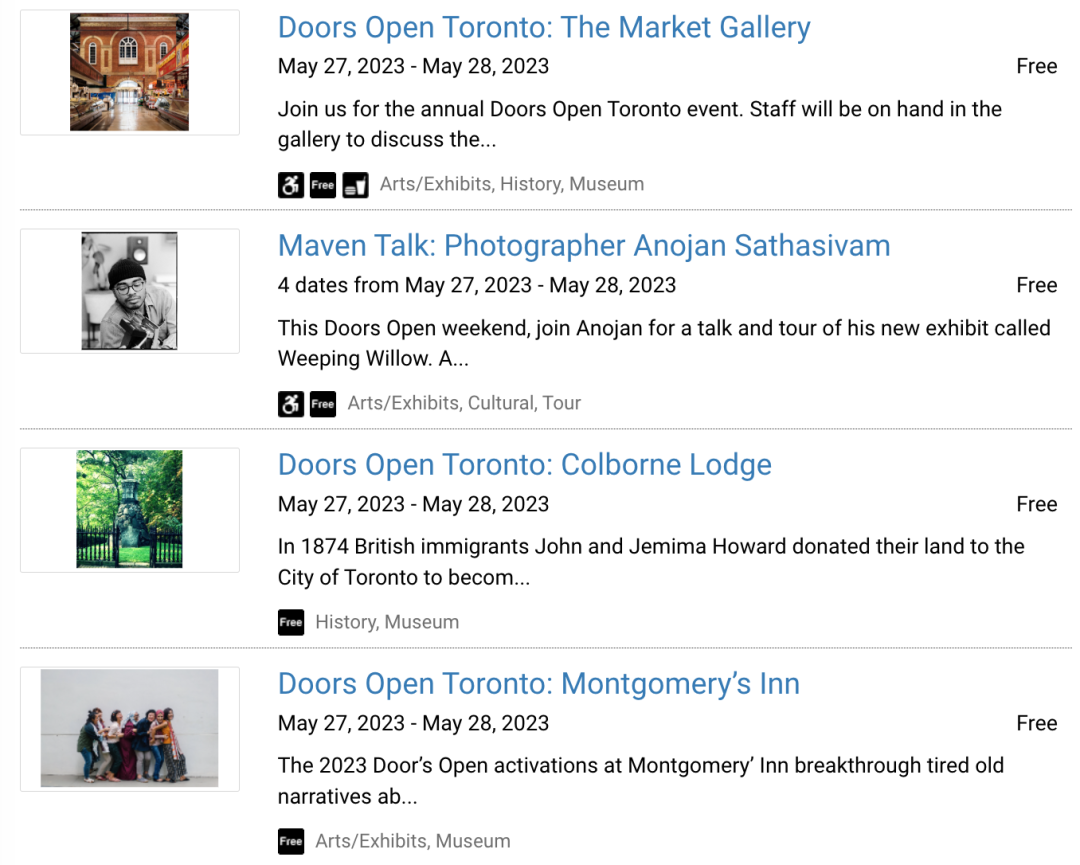The height and width of the screenshot is (865, 1080).
Task: Click the Arts/Exhibits, Cultural, Tour category text
Action: [x=464, y=403]
